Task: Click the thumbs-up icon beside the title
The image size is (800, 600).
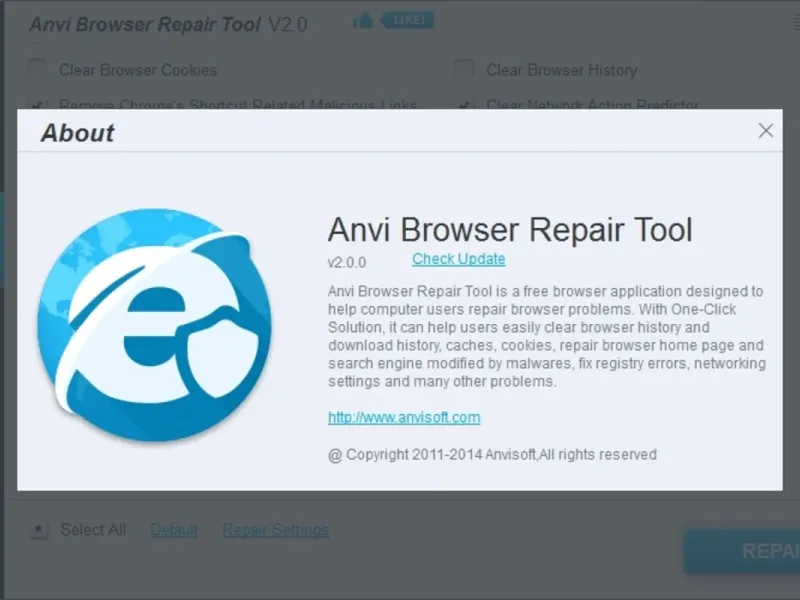Action: 363,20
